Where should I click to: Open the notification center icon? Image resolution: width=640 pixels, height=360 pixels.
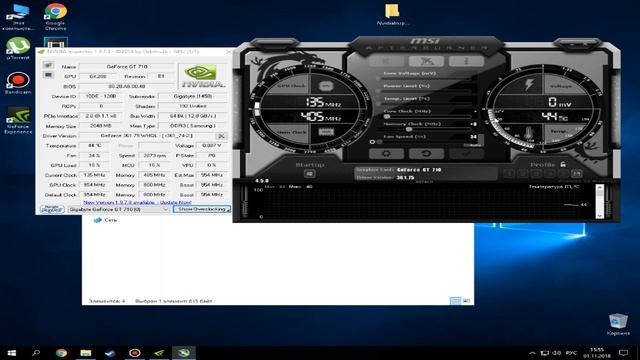623,353
